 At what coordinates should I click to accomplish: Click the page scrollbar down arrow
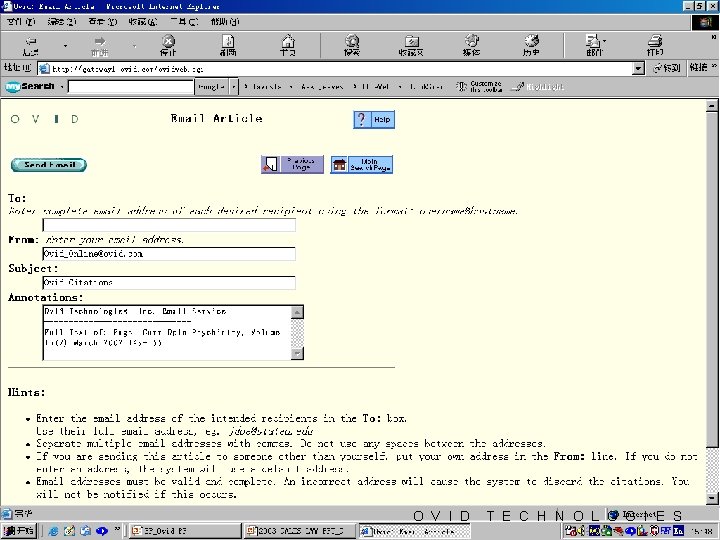coord(711,498)
